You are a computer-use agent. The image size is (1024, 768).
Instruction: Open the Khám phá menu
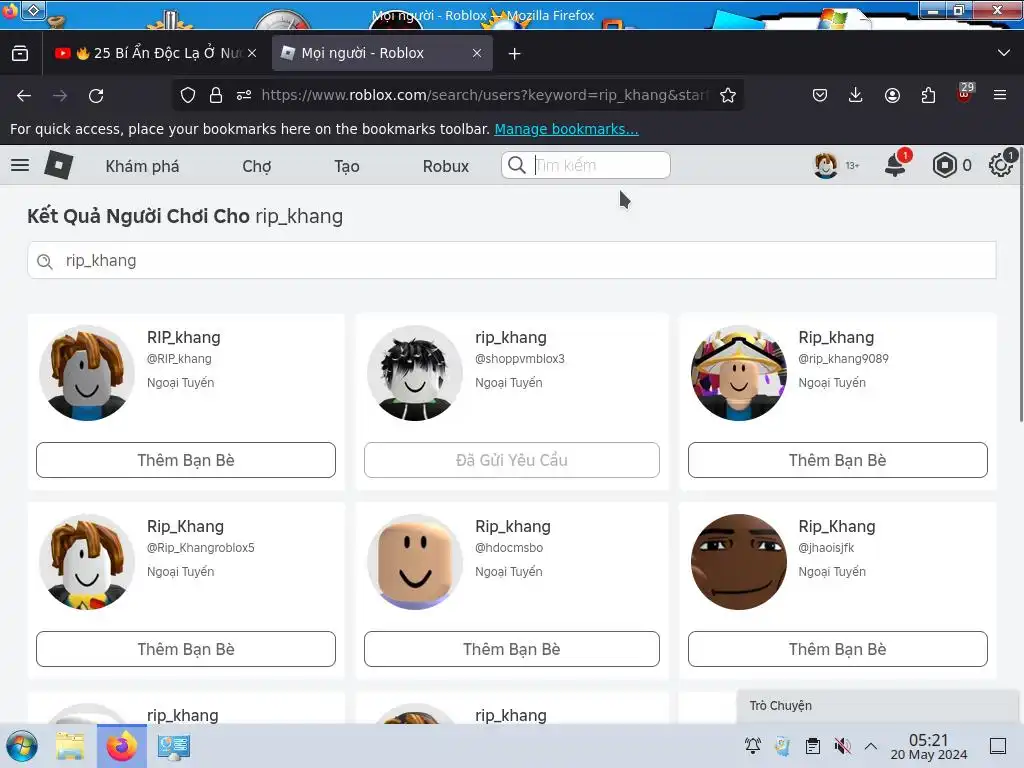(x=142, y=167)
